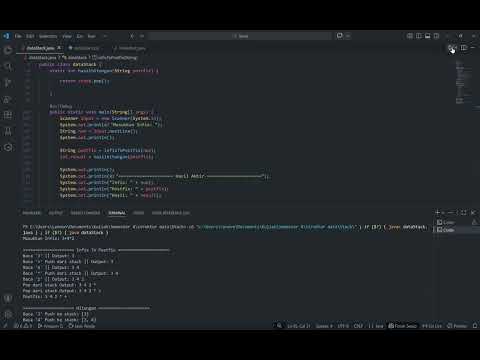Select the second Code terminal in list
480x360 pixels.
pos(457,230)
